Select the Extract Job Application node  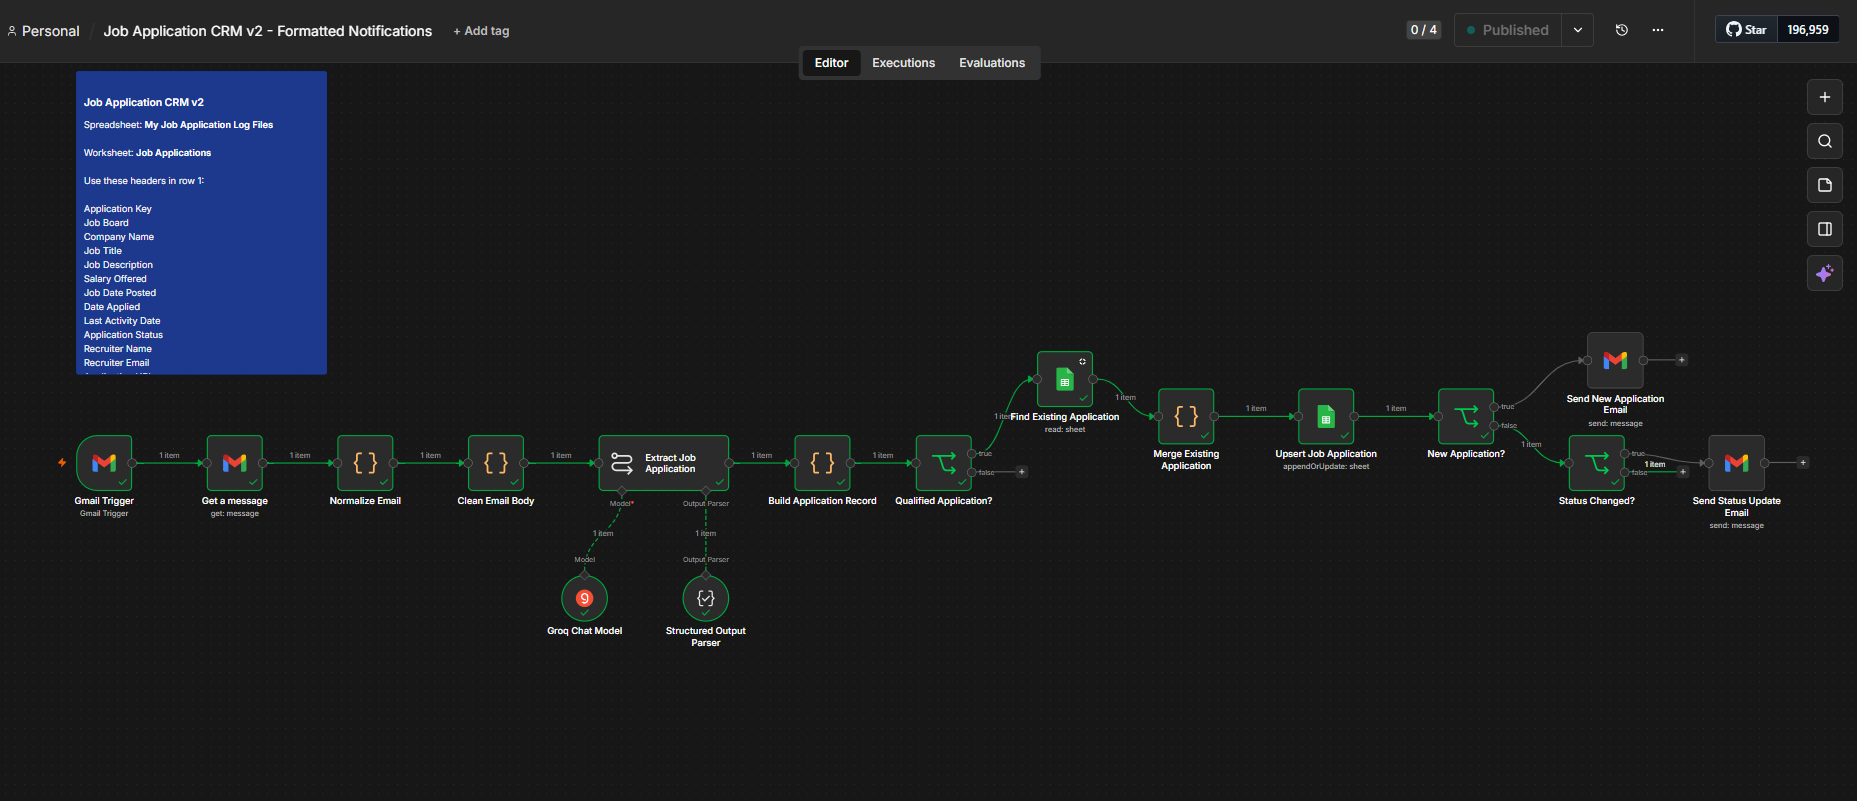(x=664, y=463)
